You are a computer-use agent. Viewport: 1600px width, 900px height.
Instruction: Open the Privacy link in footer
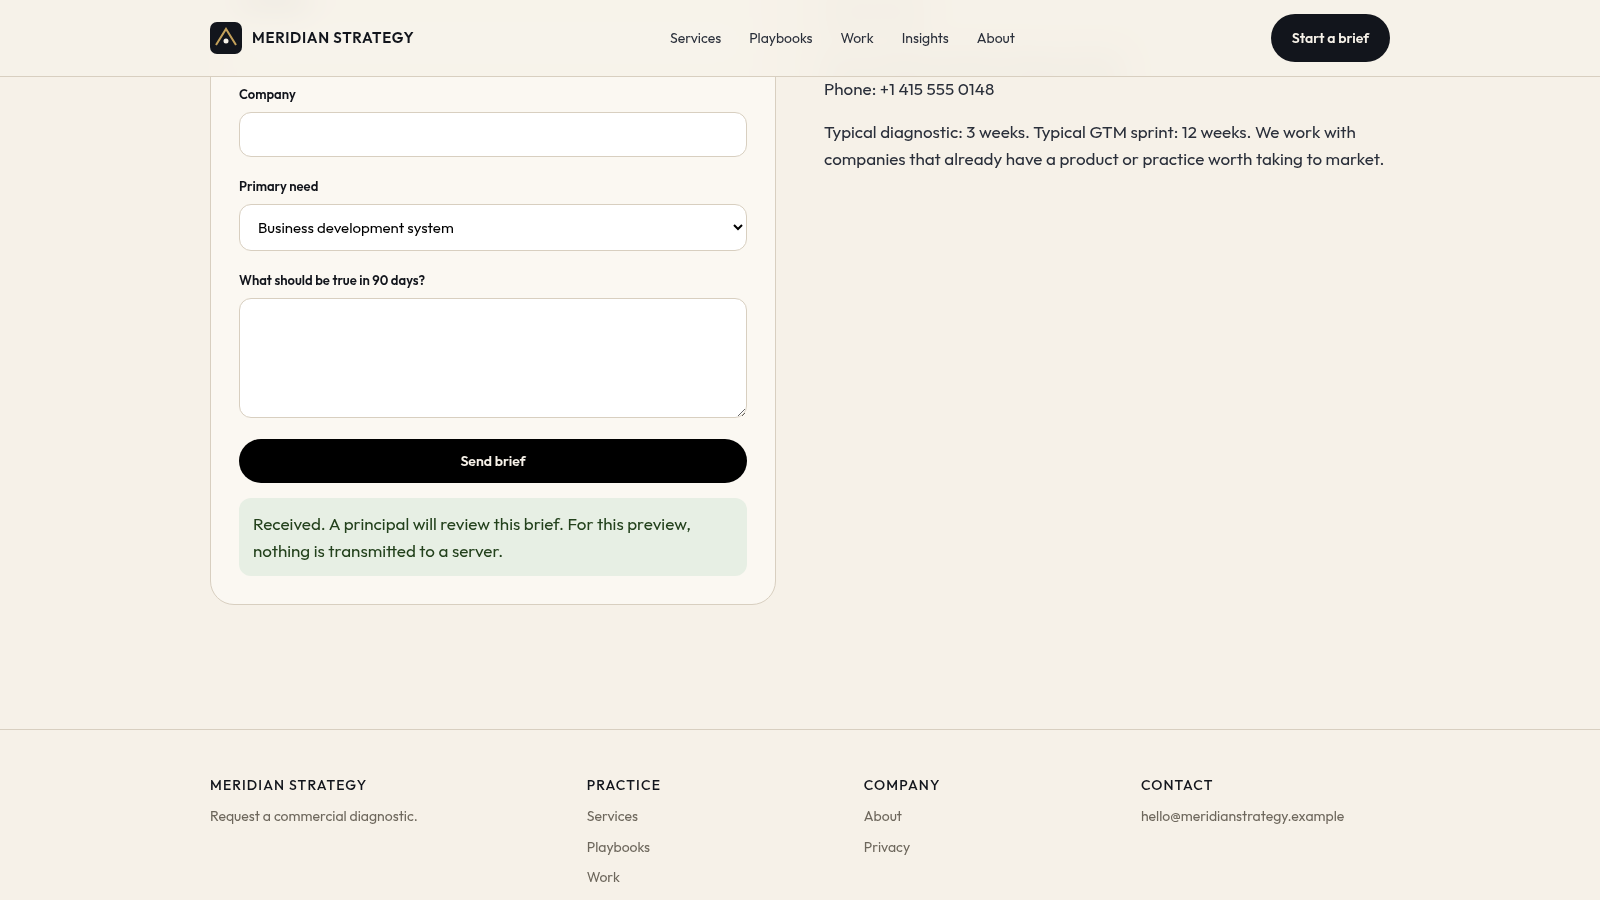coord(887,847)
